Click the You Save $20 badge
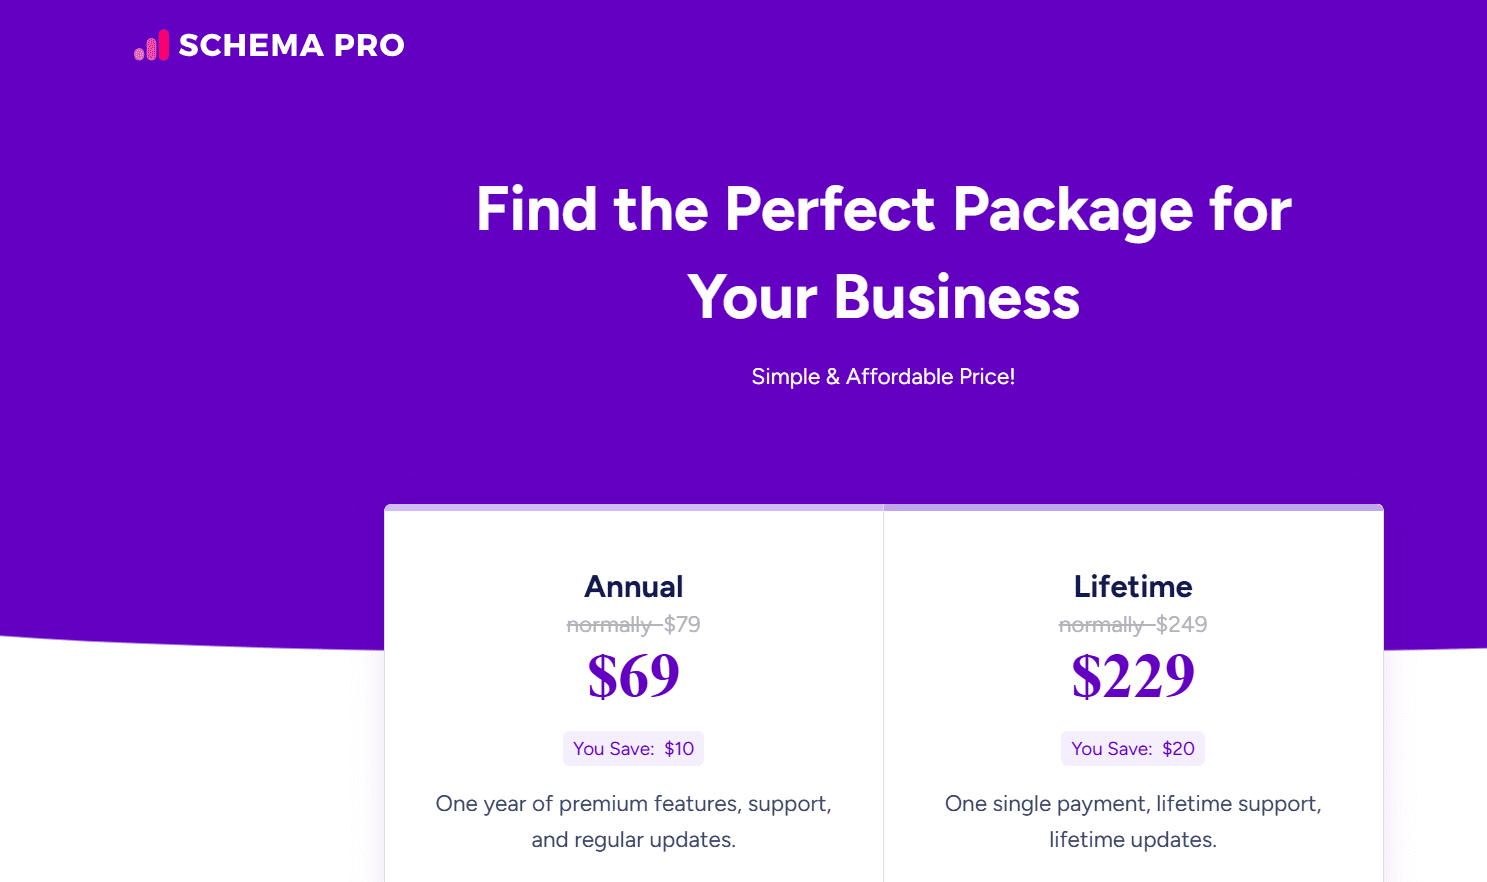The width and height of the screenshot is (1487, 882). (1132, 748)
